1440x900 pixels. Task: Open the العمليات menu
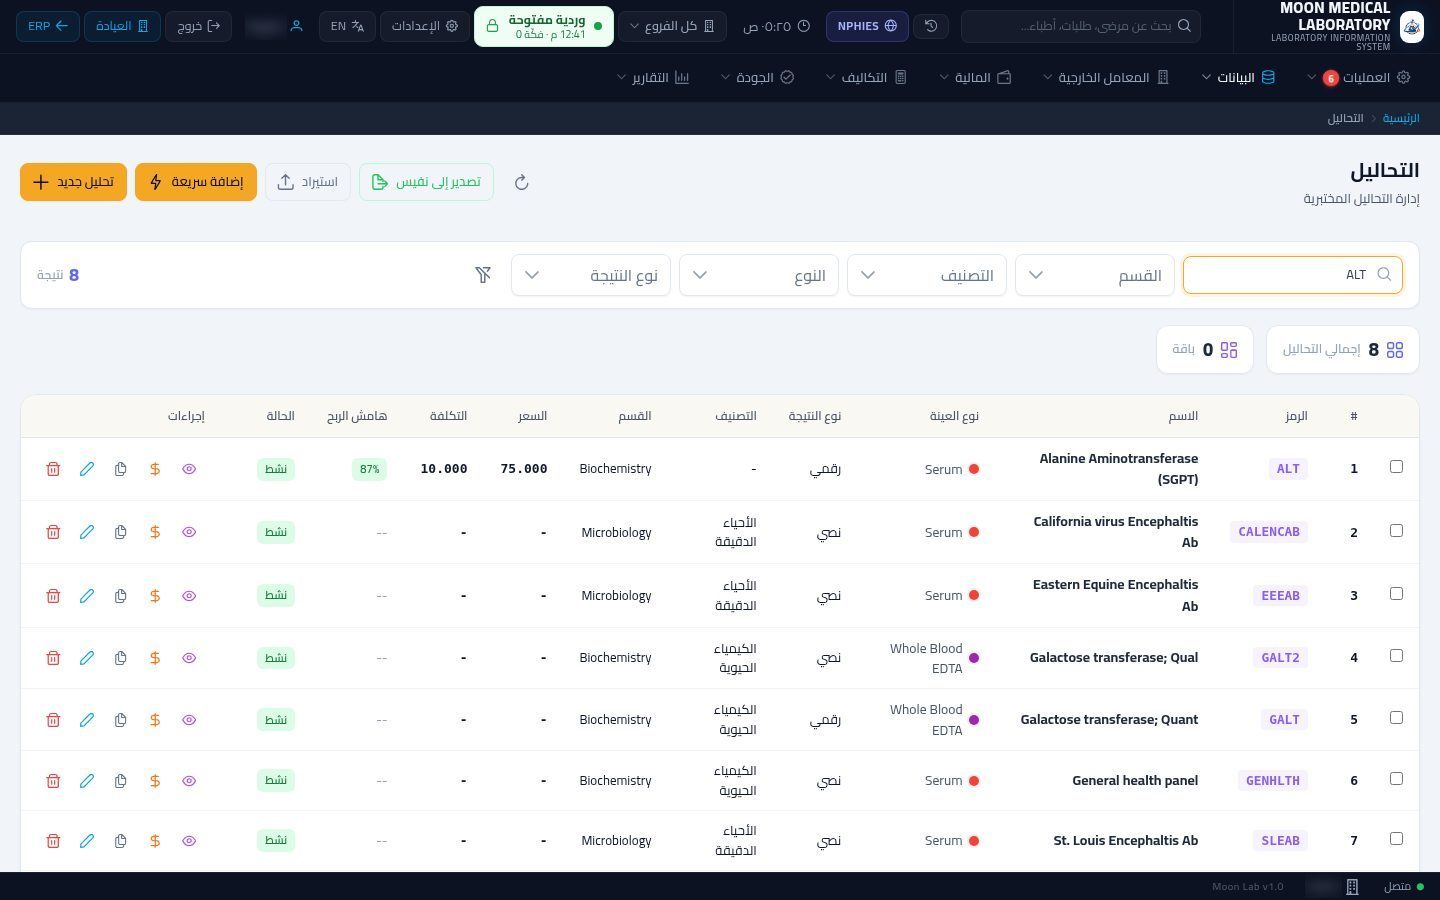1358,77
